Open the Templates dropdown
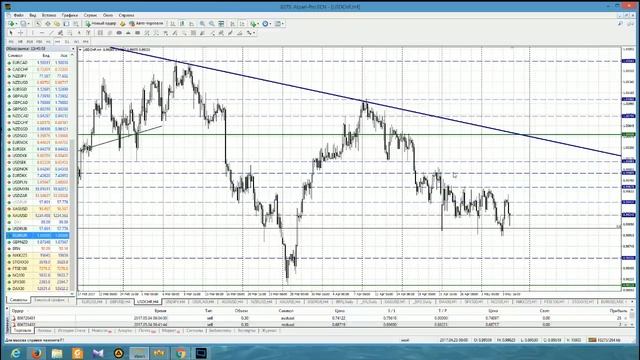This screenshot has width=640, height=360. (280, 24)
